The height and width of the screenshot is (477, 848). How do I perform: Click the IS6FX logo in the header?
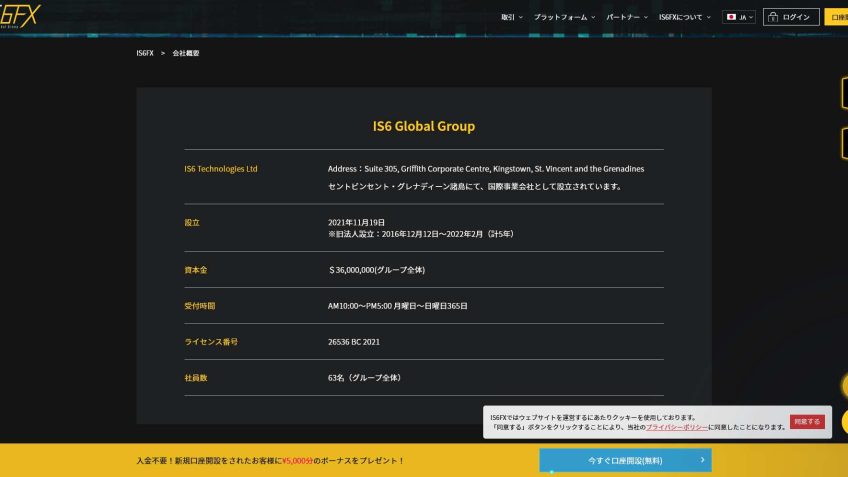tap(20, 16)
